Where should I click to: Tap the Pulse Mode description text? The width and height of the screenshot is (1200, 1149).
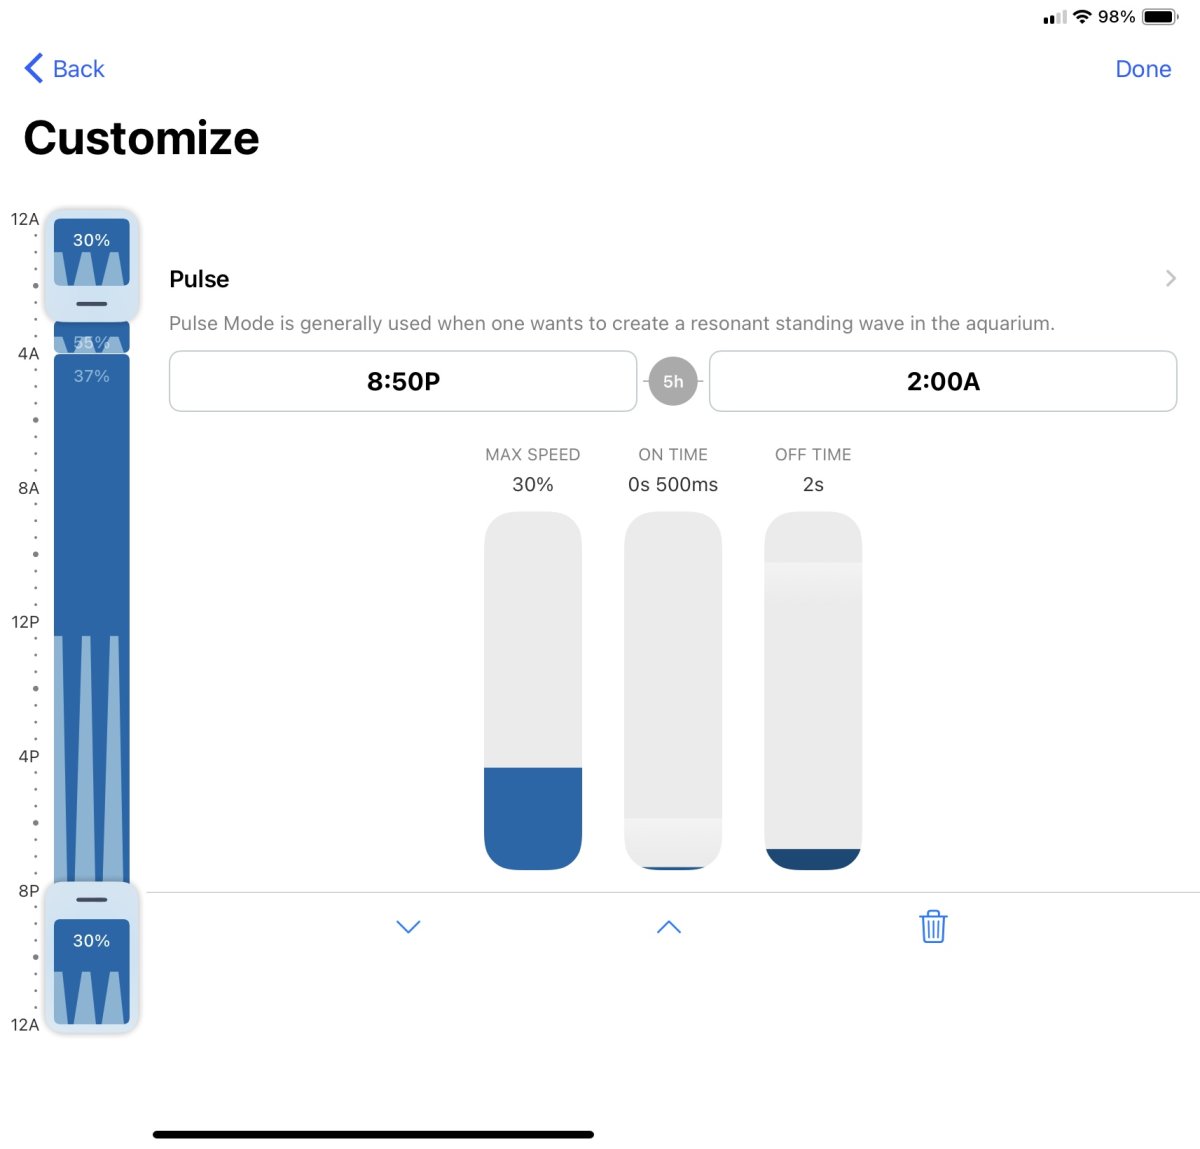tap(611, 323)
